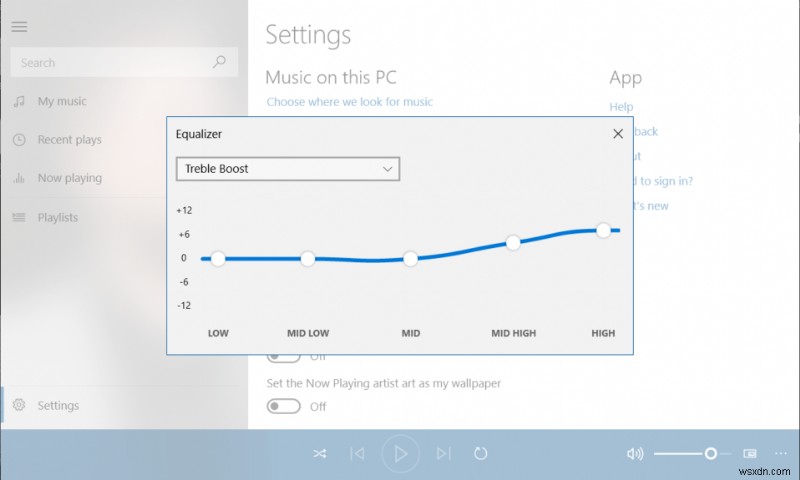
Task: Adjust the volume slider knob
Action: coord(710,453)
